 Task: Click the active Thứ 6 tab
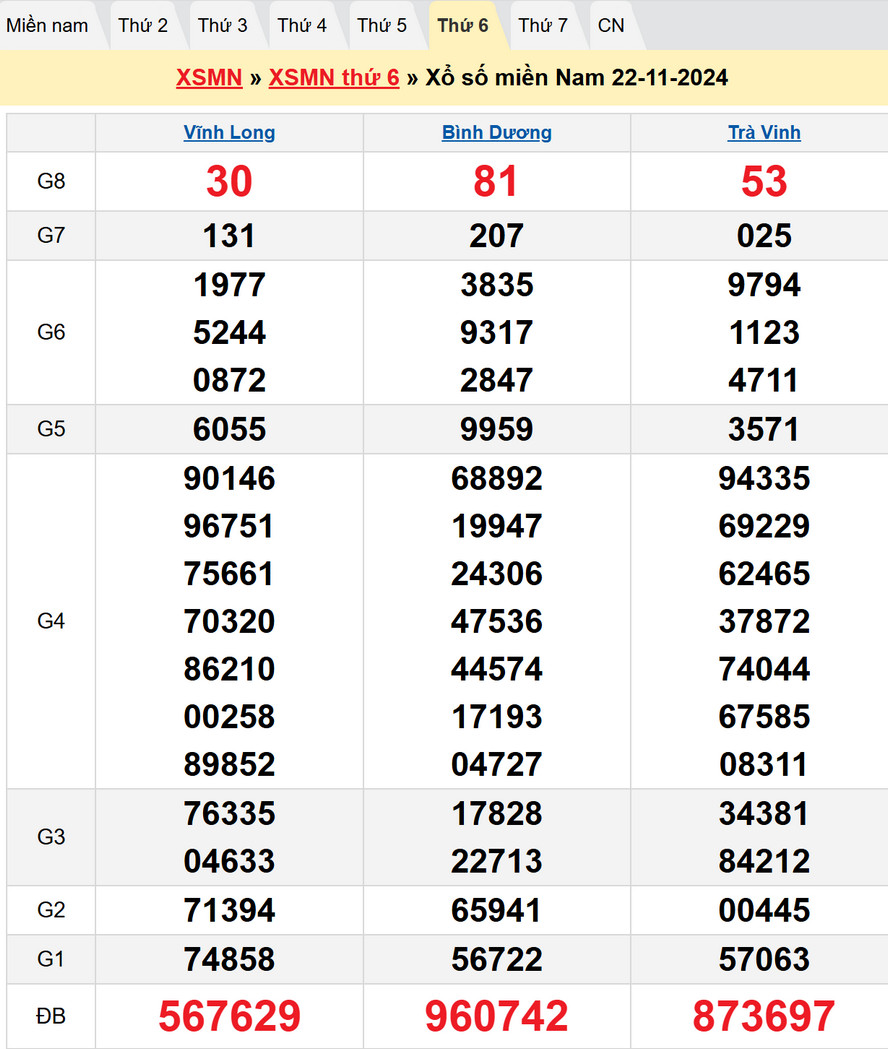(x=463, y=26)
